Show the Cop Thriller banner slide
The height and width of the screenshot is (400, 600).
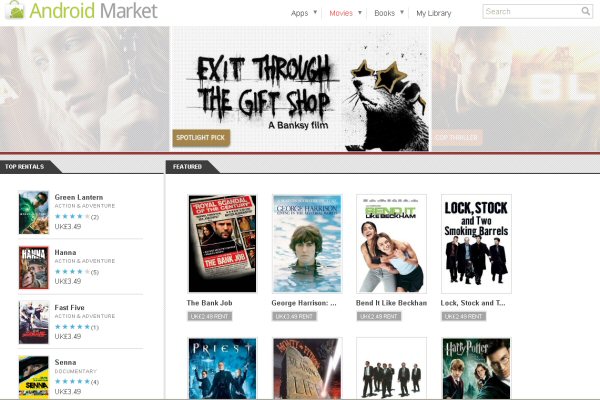coord(515,89)
